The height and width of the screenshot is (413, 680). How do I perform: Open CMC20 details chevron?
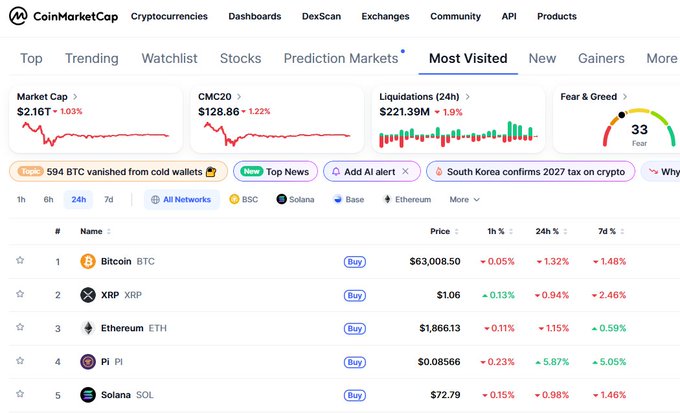point(239,97)
